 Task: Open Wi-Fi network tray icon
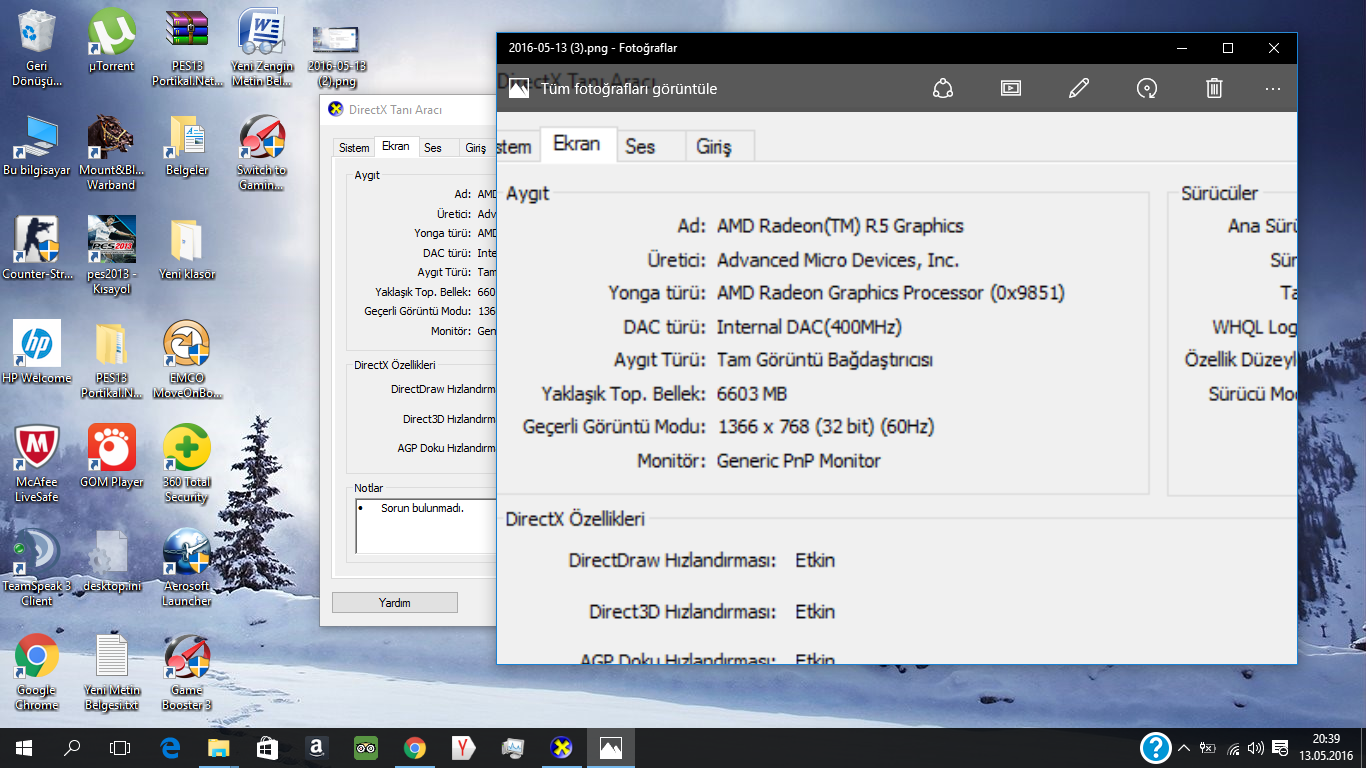click(1233, 747)
